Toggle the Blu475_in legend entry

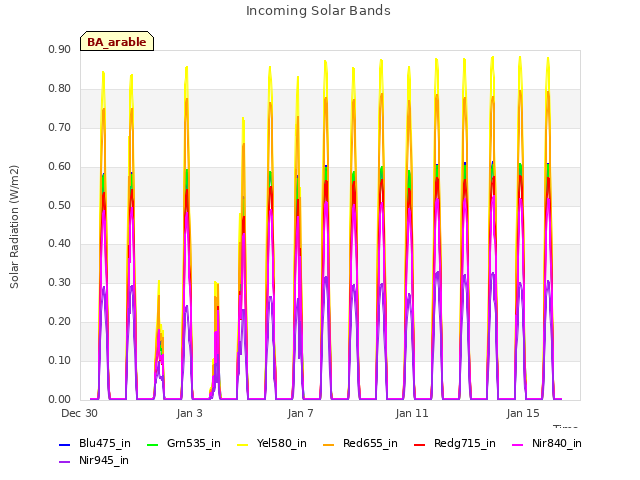click(95, 443)
